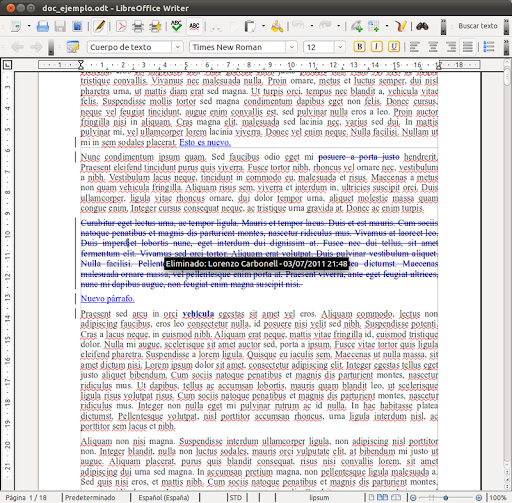Image resolution: width=512 pixels, height=503 pixels.
Task: Switch to single-page view layout
Action: (x=371, y=497)
